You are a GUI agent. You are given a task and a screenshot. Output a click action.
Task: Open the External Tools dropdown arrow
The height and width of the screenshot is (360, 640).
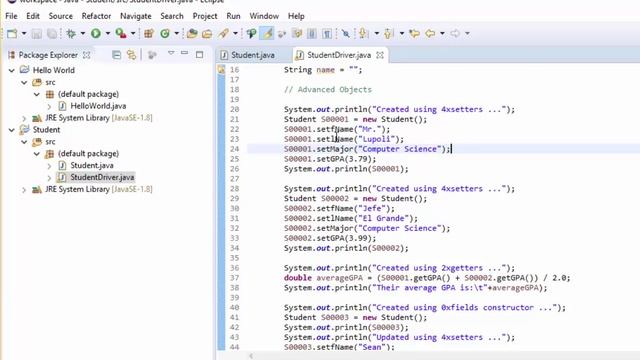[x=133, y=33]
